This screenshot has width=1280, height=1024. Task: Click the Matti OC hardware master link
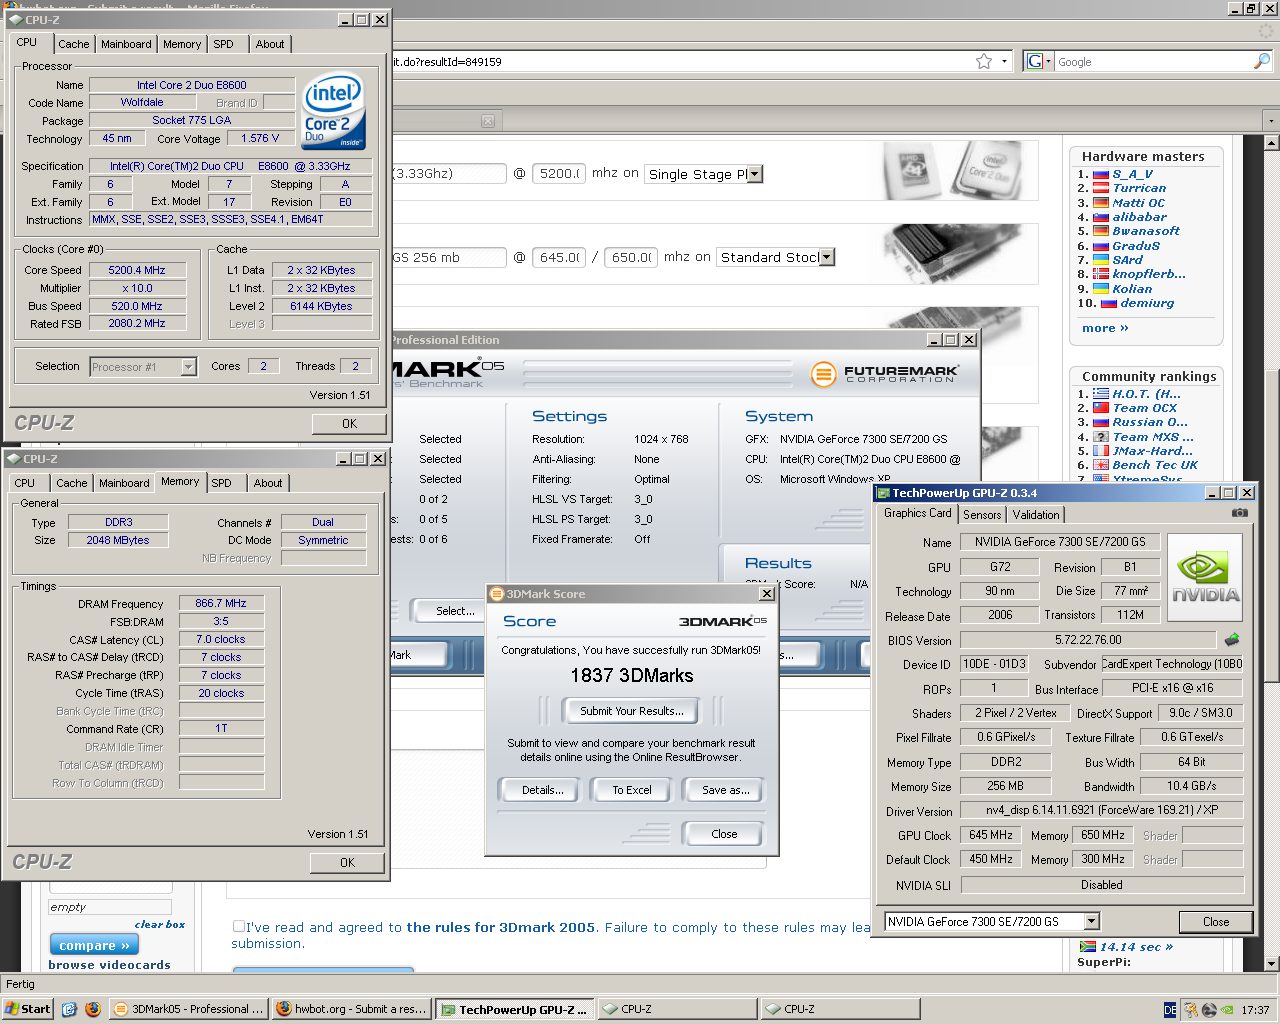[x=1139, y=203]
